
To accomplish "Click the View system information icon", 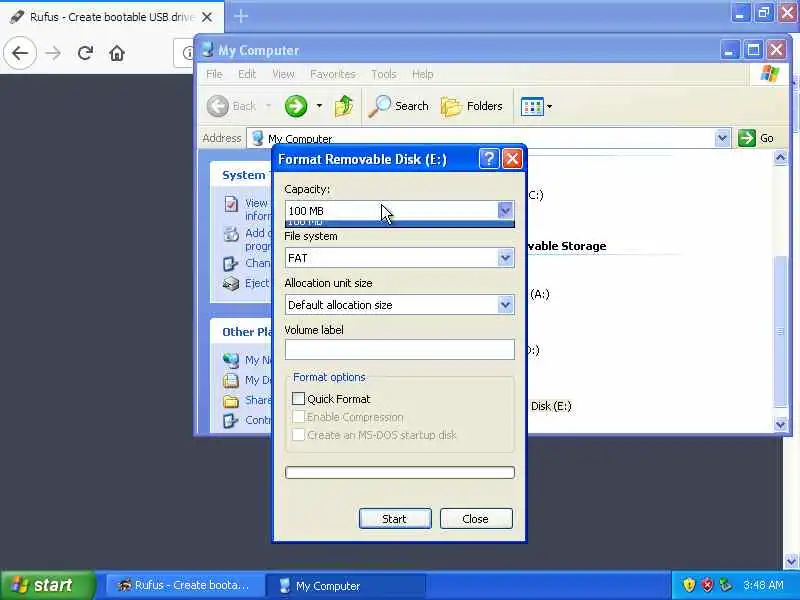I will 231,204.
